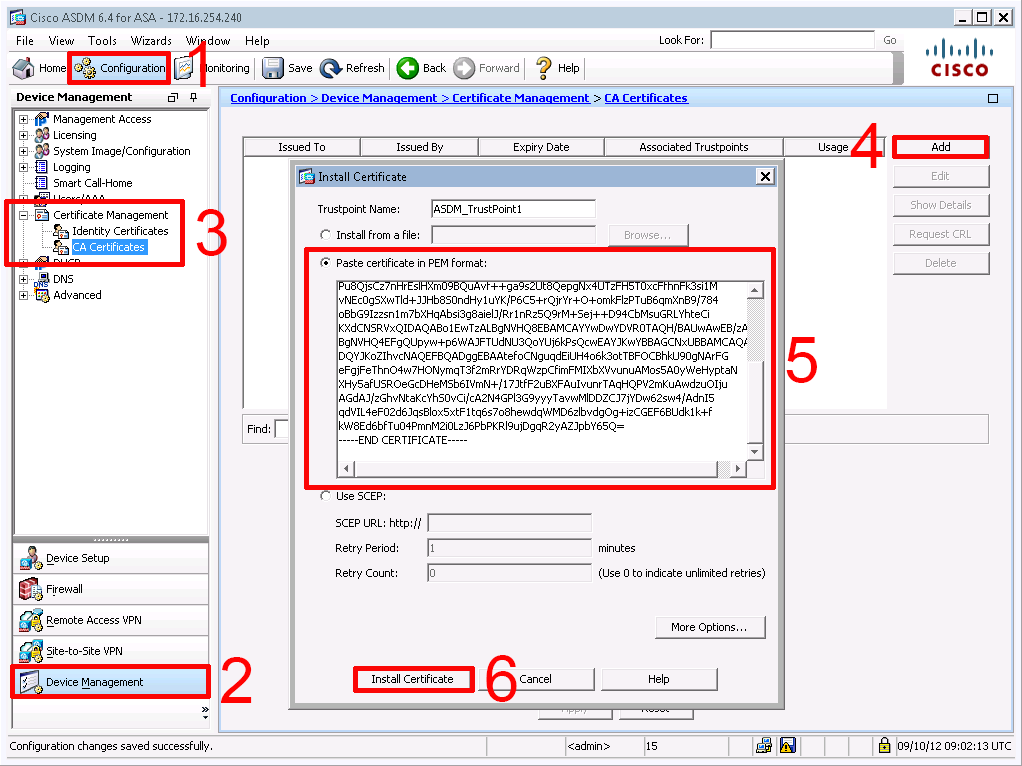
Task: Select the Licensing tree icon
Action: click(42, 135)
